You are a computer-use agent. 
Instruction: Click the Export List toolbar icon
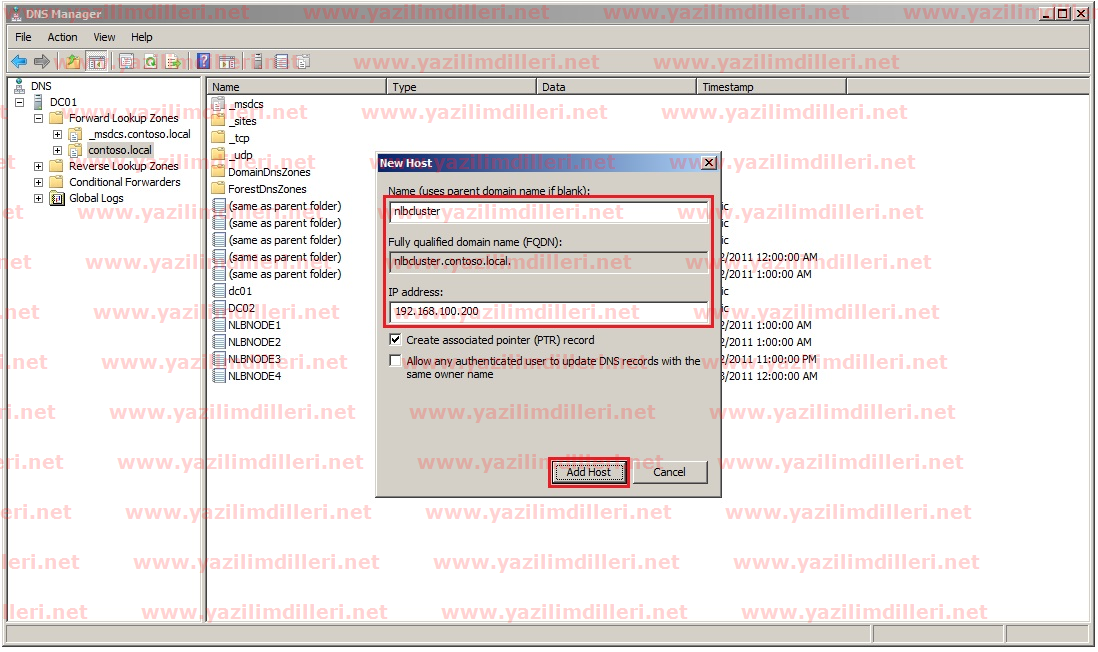click(173, 61)
